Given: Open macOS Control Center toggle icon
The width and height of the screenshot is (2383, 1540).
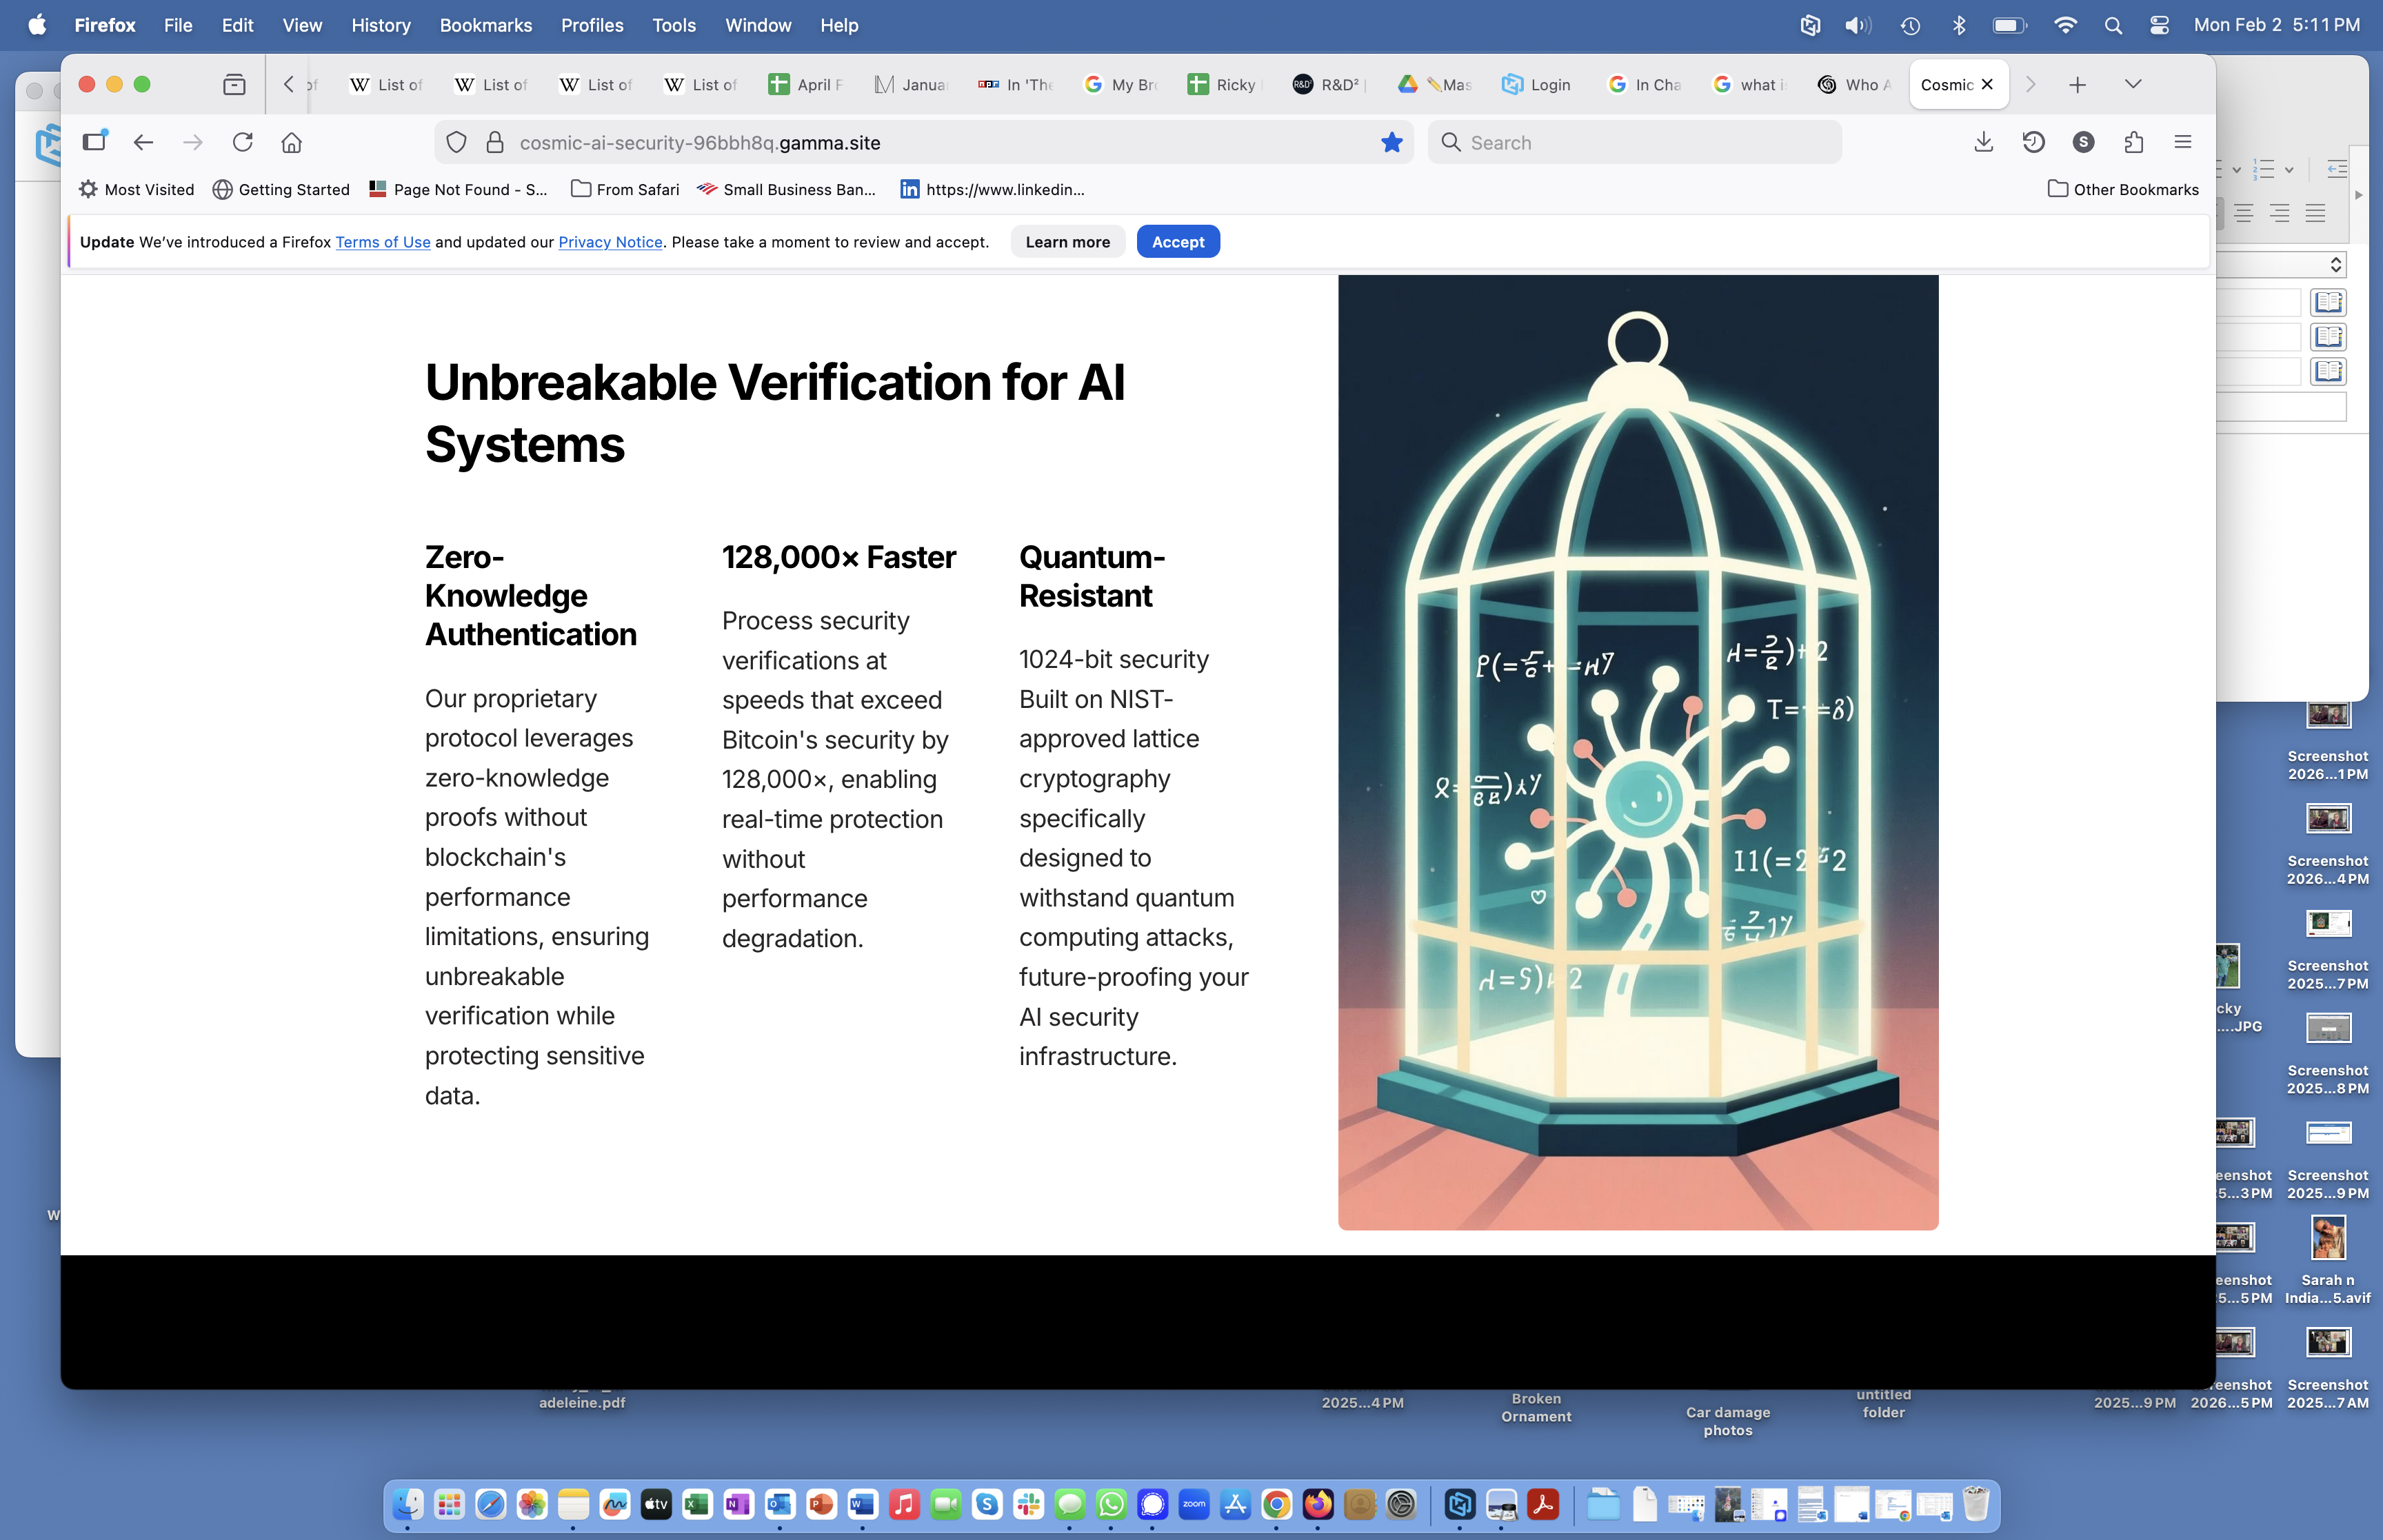Looking at the screenshot, I should coord(2159,25).
